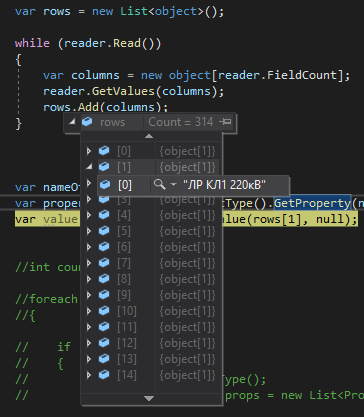Expand the [6] row entry
The width and height of the screenshot is (364, 417).
point(89,247)
